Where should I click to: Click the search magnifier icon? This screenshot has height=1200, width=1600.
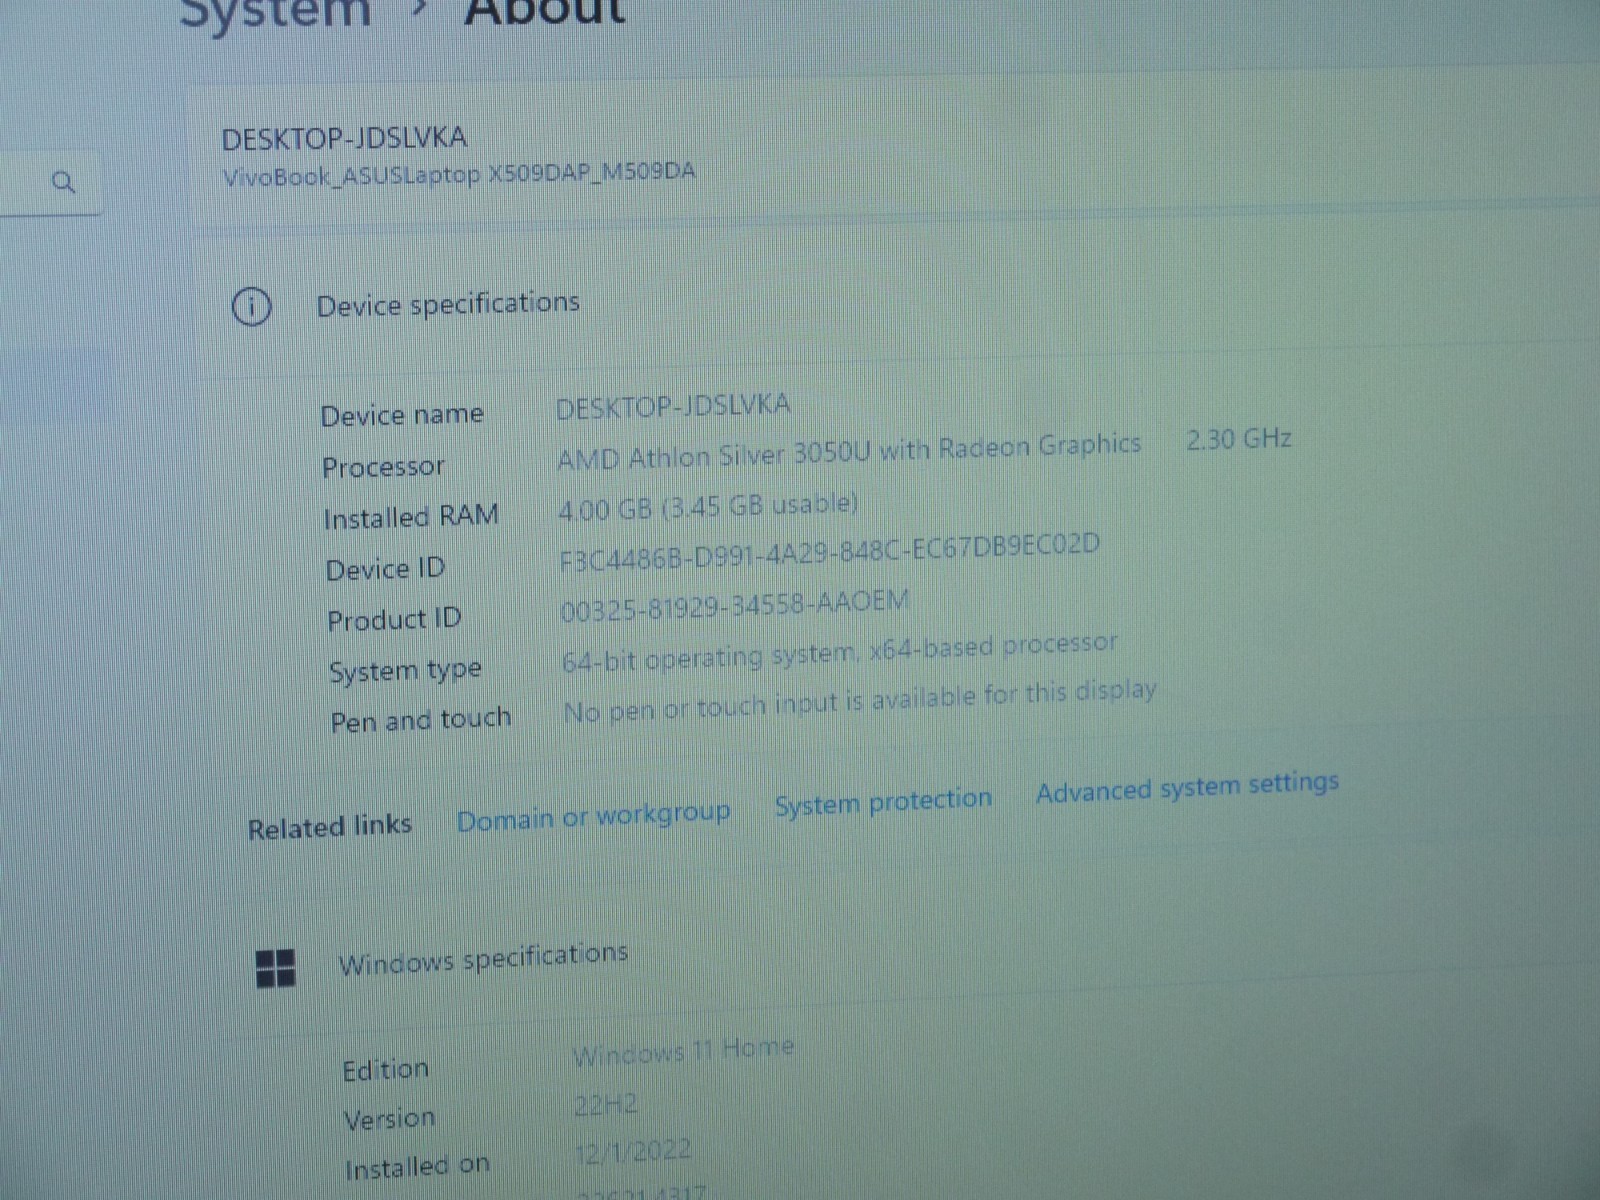(63, 182)
